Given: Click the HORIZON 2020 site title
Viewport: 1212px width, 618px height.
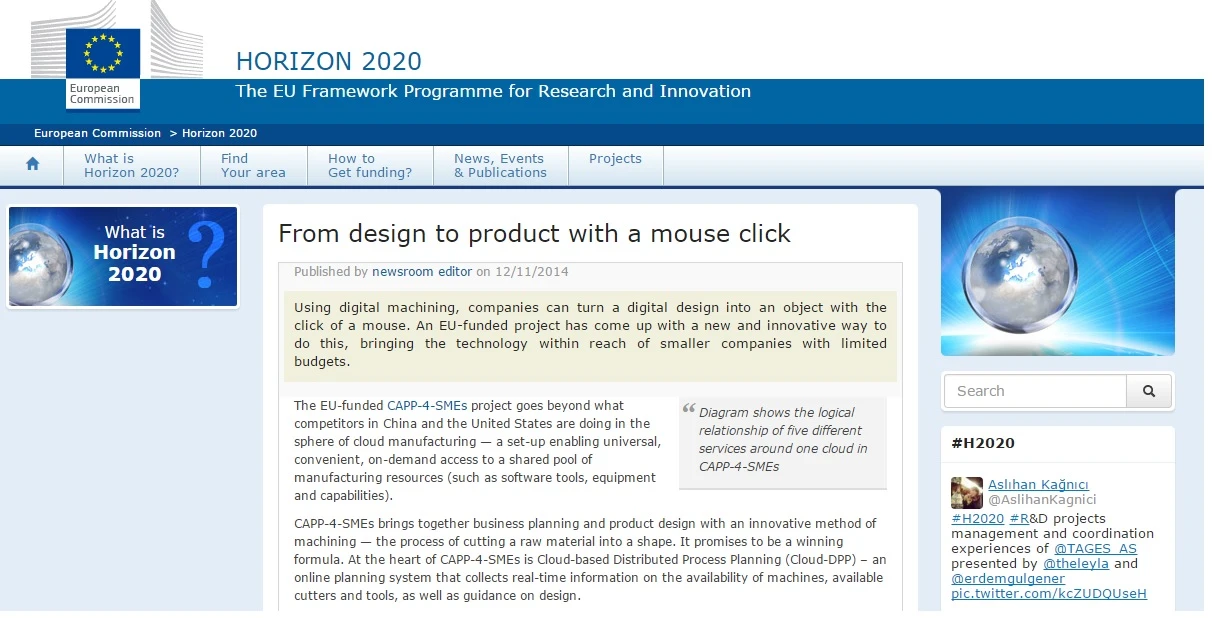Looking at the screenshot, I should [329, 61].
